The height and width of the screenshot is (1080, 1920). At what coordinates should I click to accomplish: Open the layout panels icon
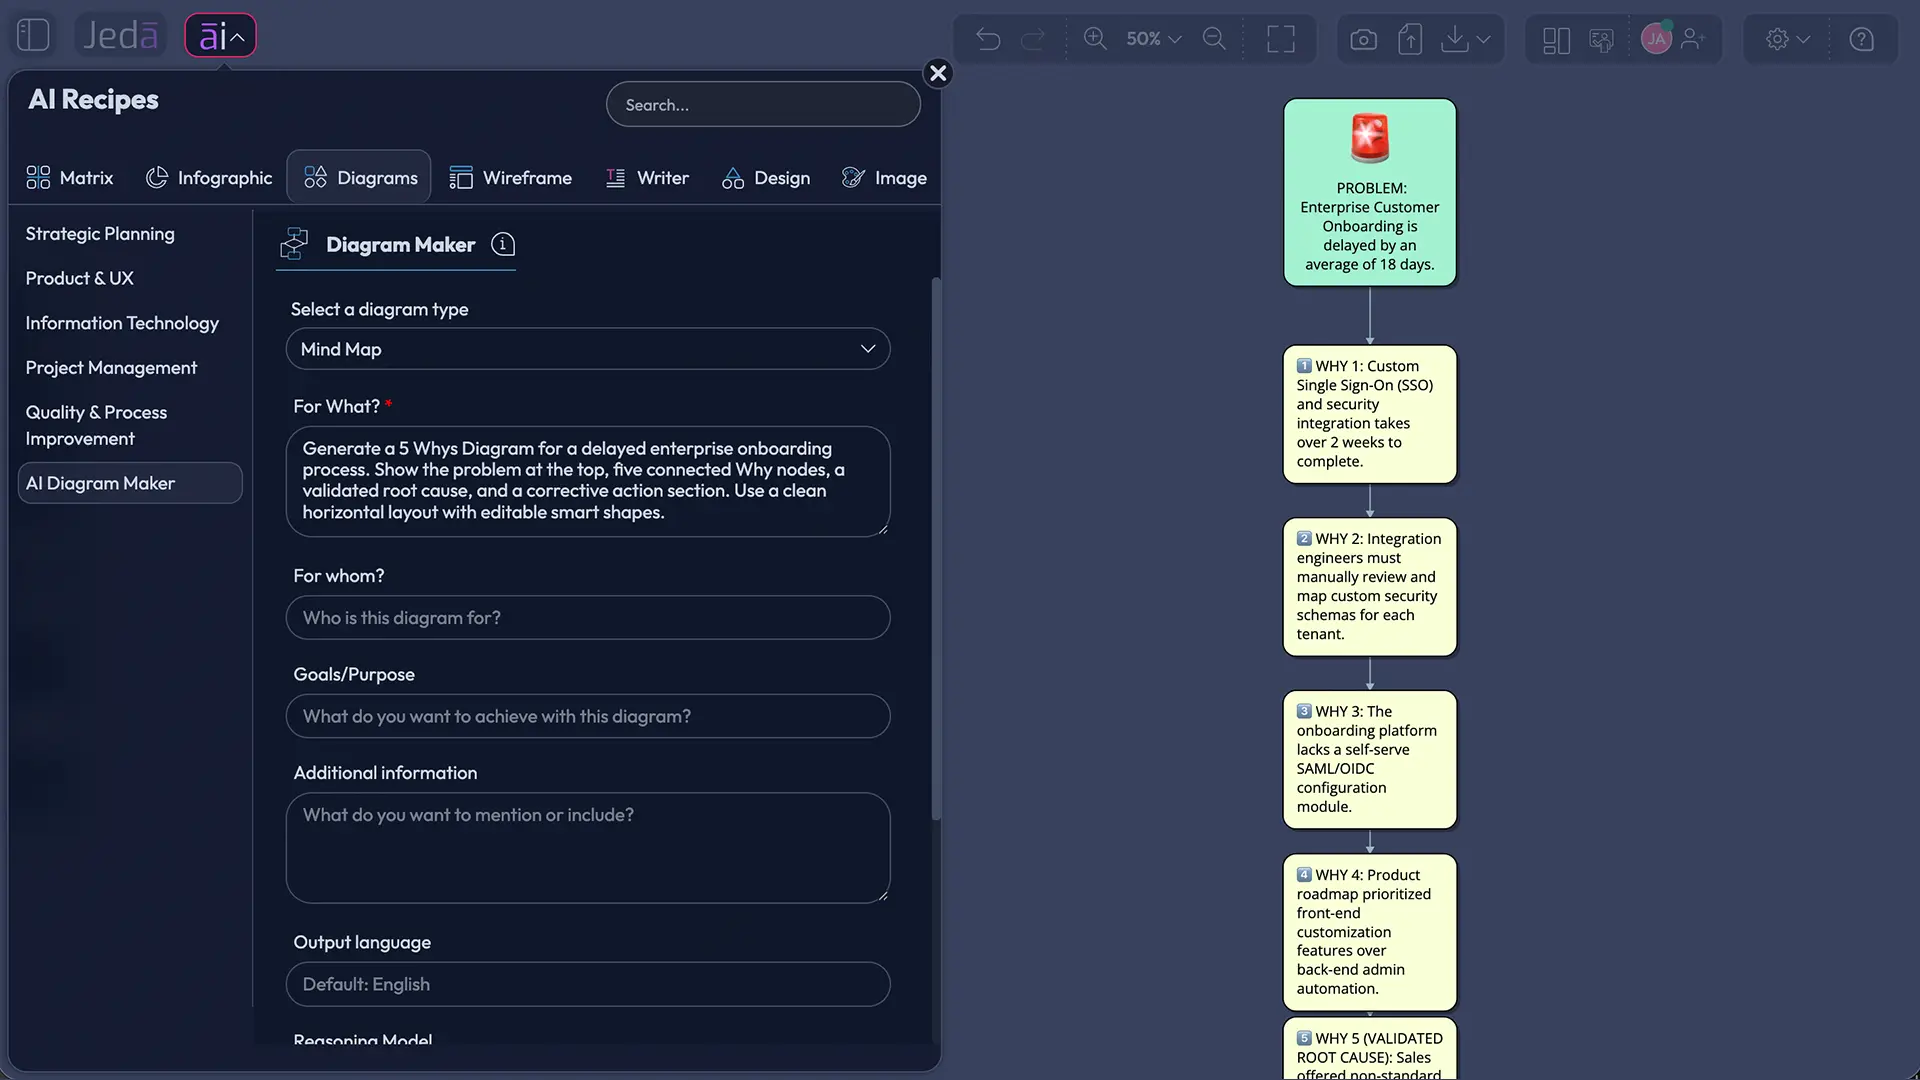click(1556, 39)
